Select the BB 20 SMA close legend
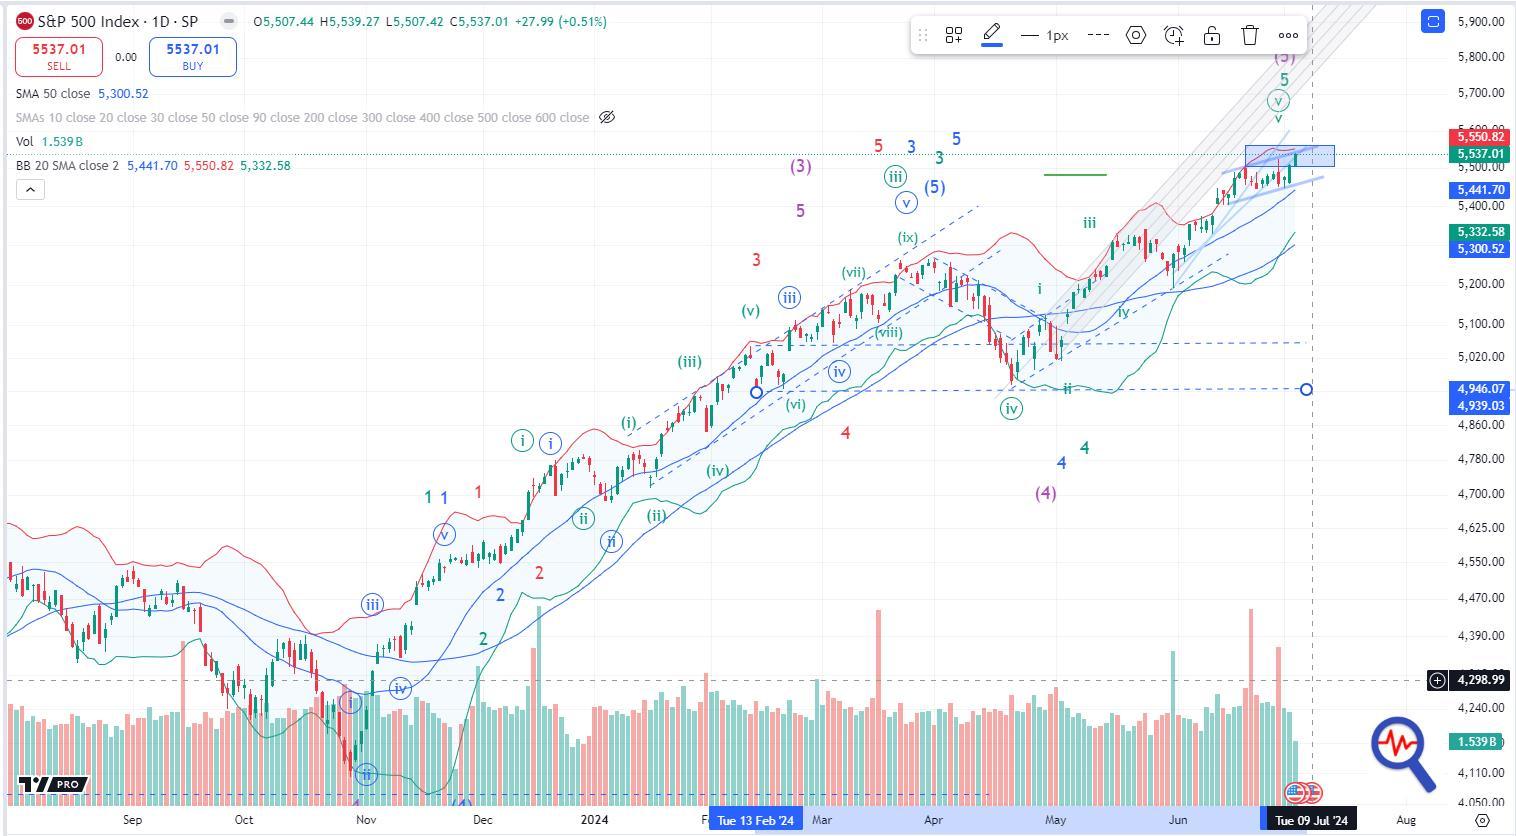1516x836 pixels. pos(153,165)
